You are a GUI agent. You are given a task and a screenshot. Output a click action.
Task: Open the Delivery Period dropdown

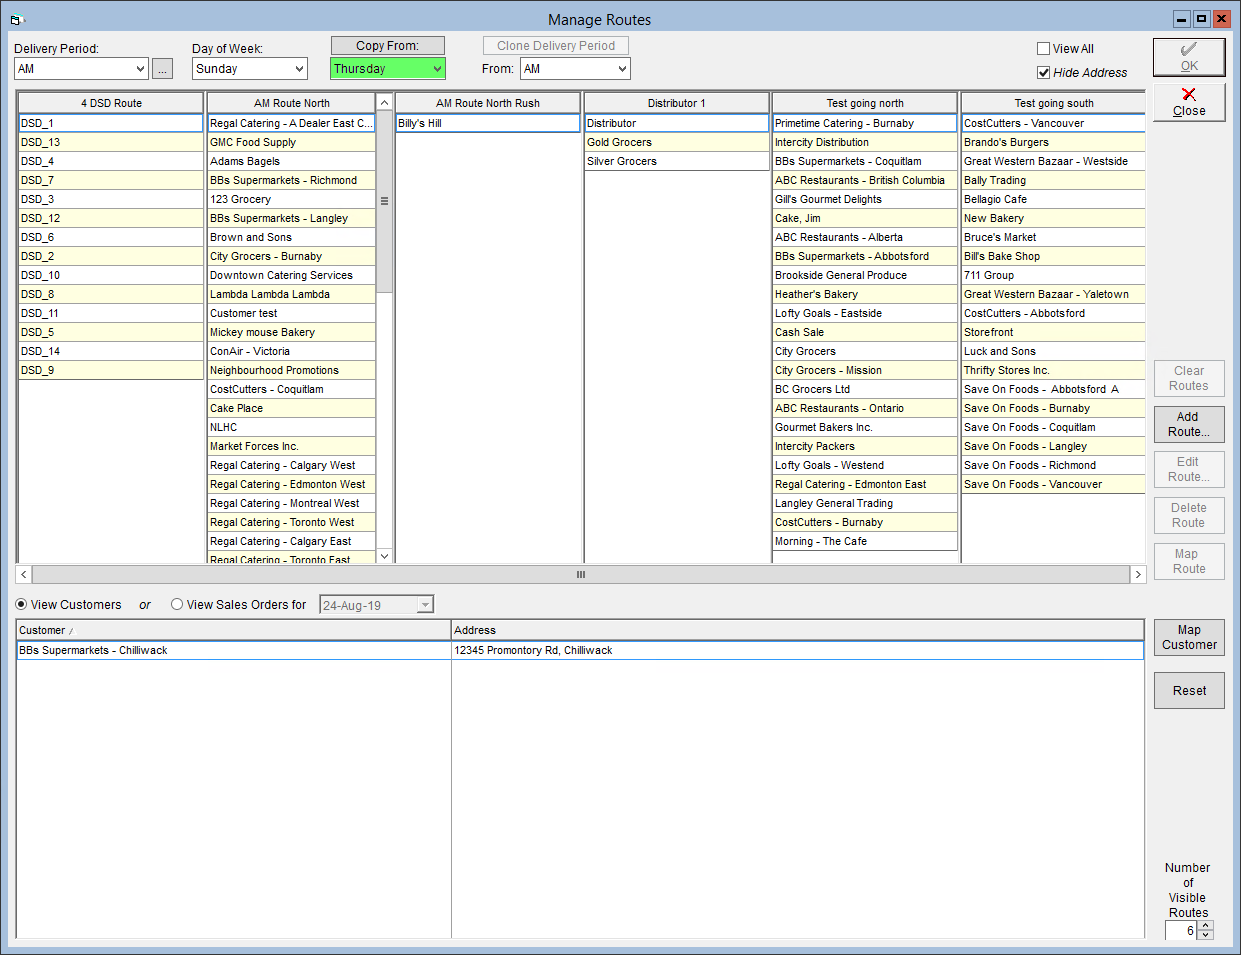(139, 69)
